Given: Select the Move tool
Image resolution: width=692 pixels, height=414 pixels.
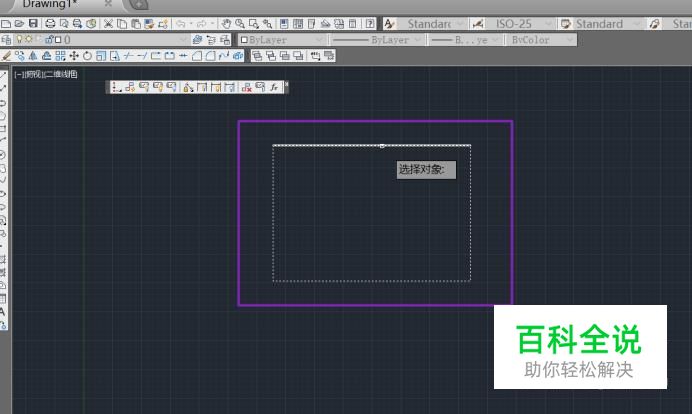Looking at the screenshot, I should pos(74,56).
